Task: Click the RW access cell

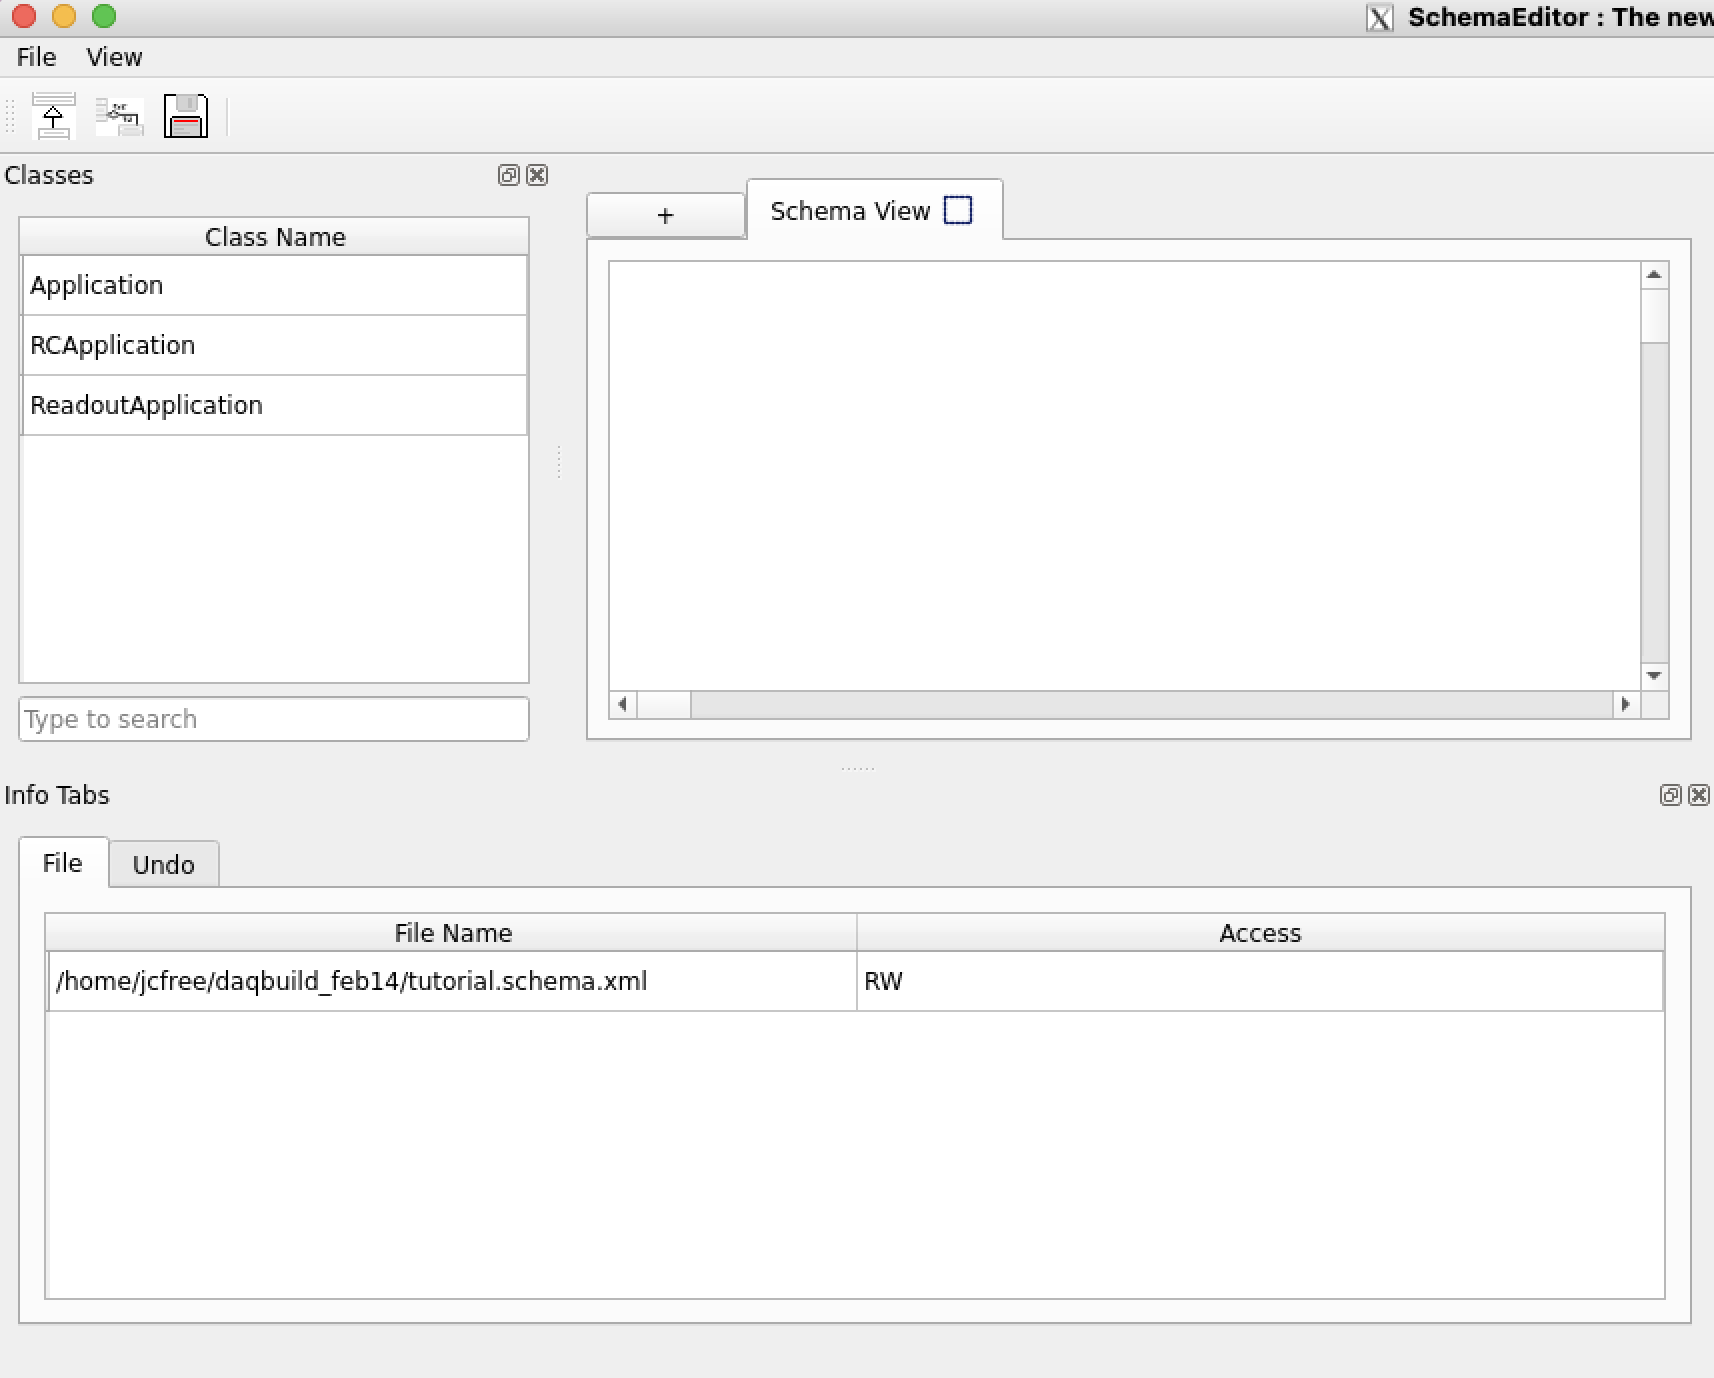Action: (1260, 981)
